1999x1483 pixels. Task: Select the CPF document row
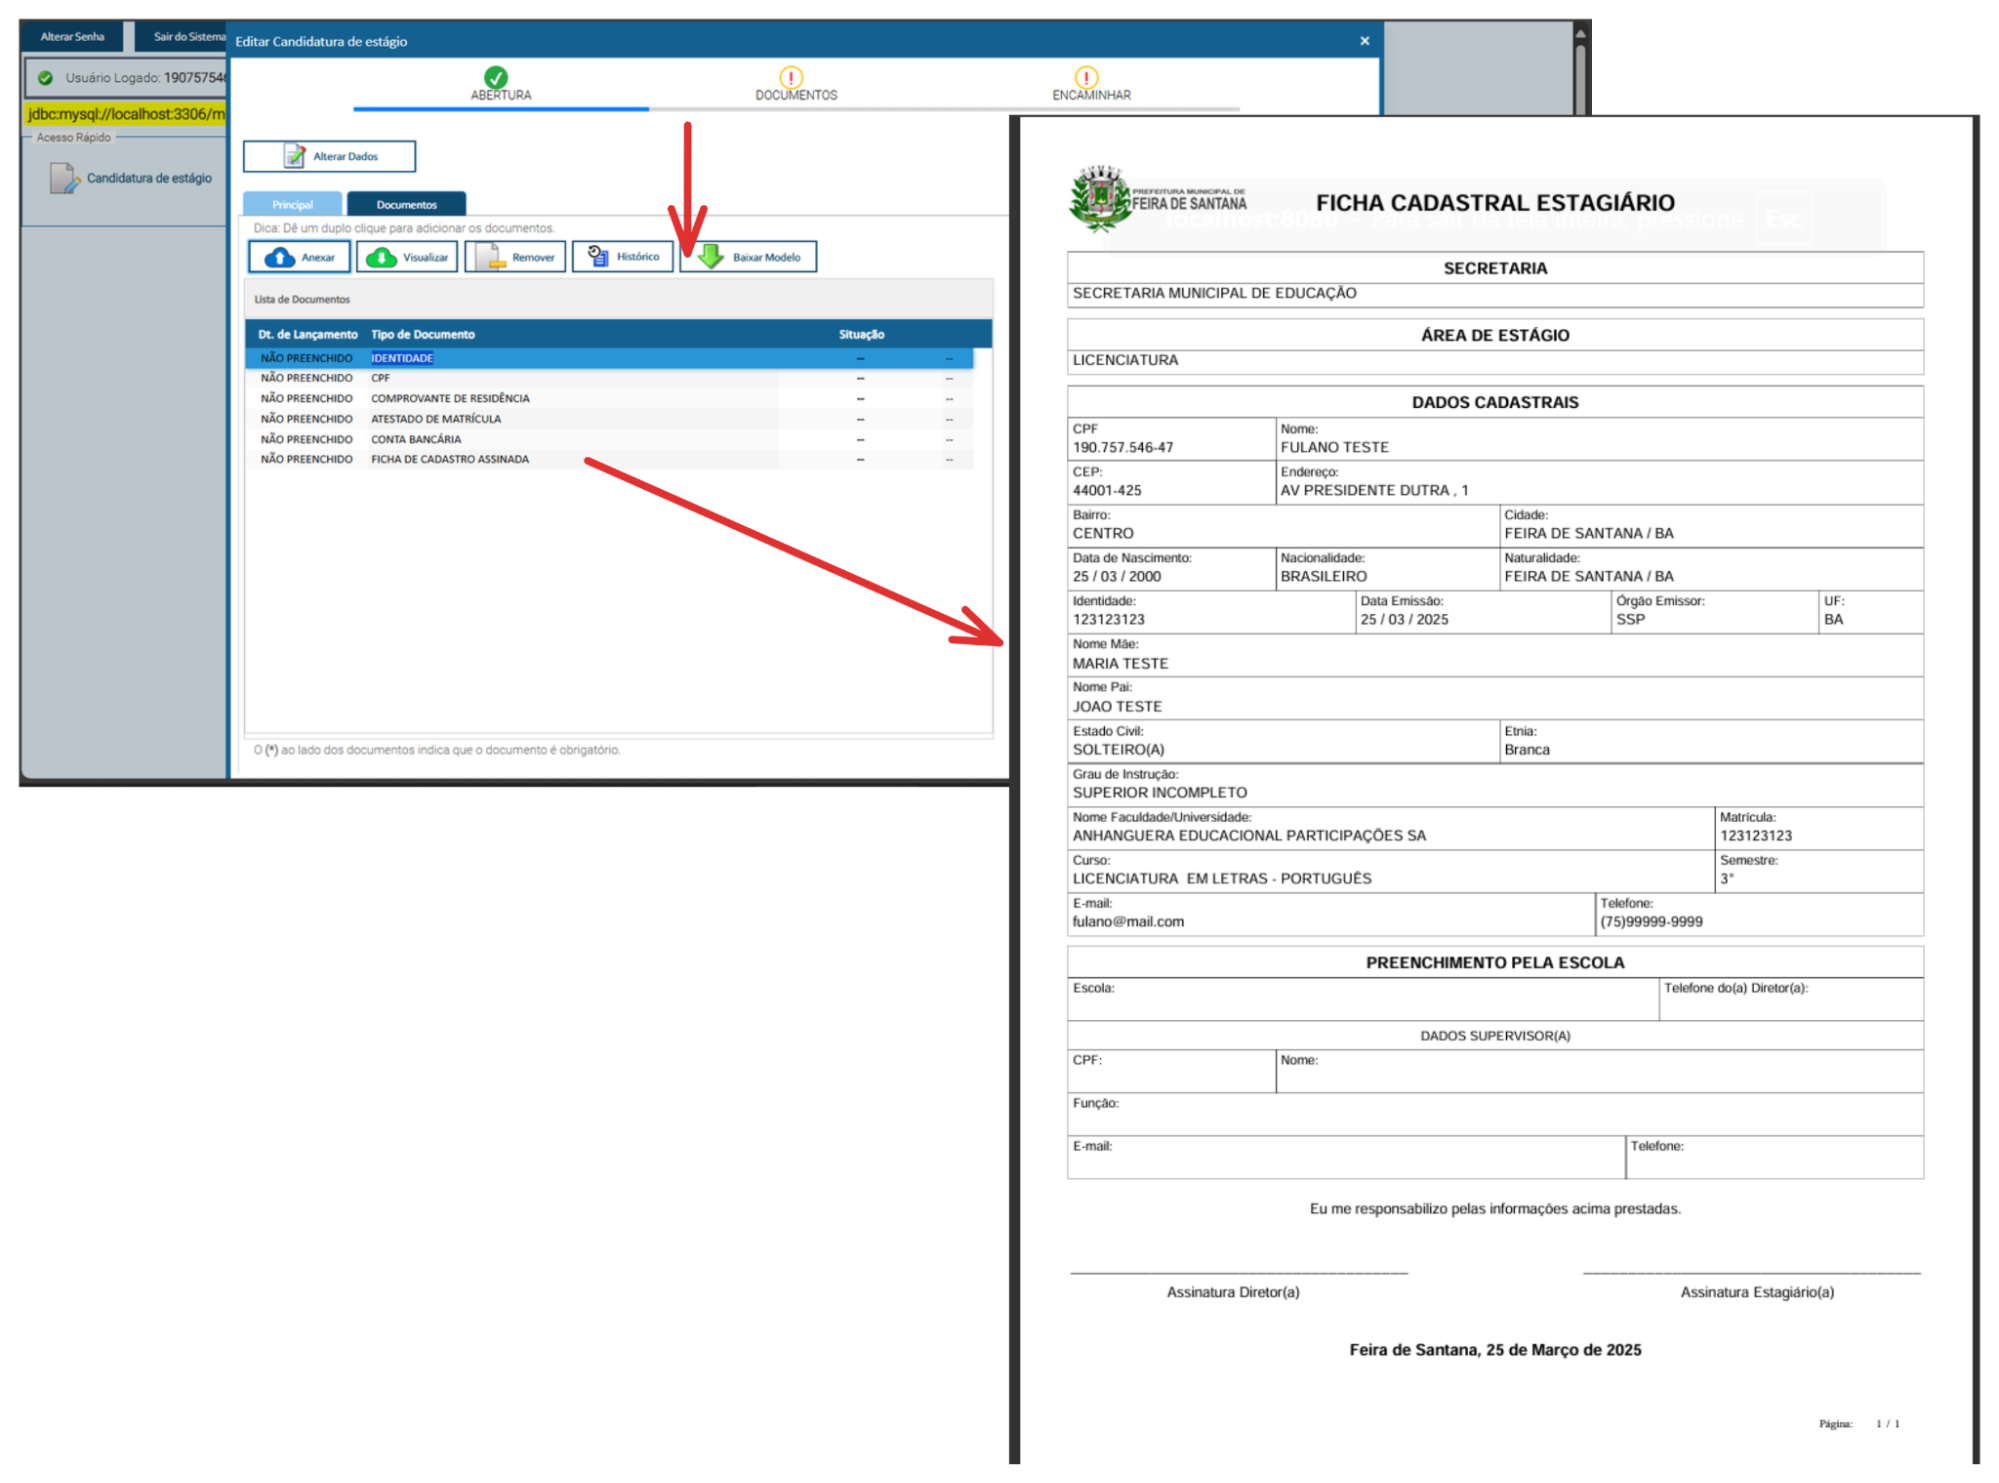pos(381,379)
